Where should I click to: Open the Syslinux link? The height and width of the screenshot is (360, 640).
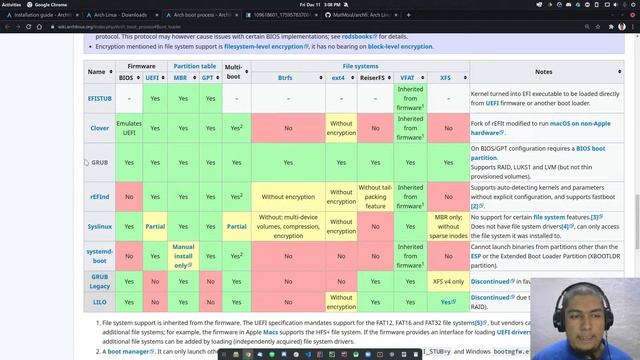click(100, 227)
